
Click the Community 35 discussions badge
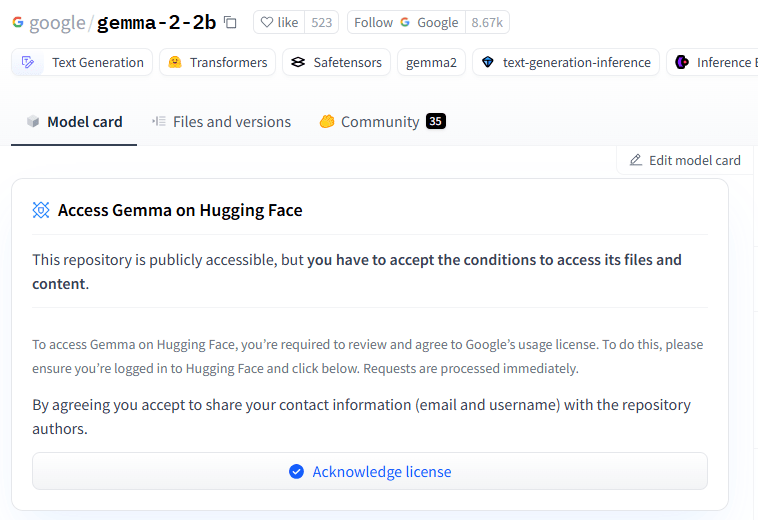tap(436, 121)
